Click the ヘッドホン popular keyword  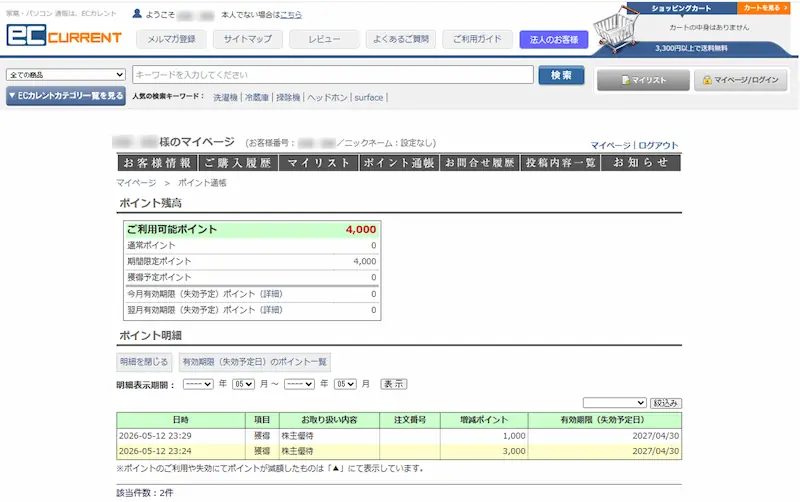pyautogui.click(x=327, y=97)
